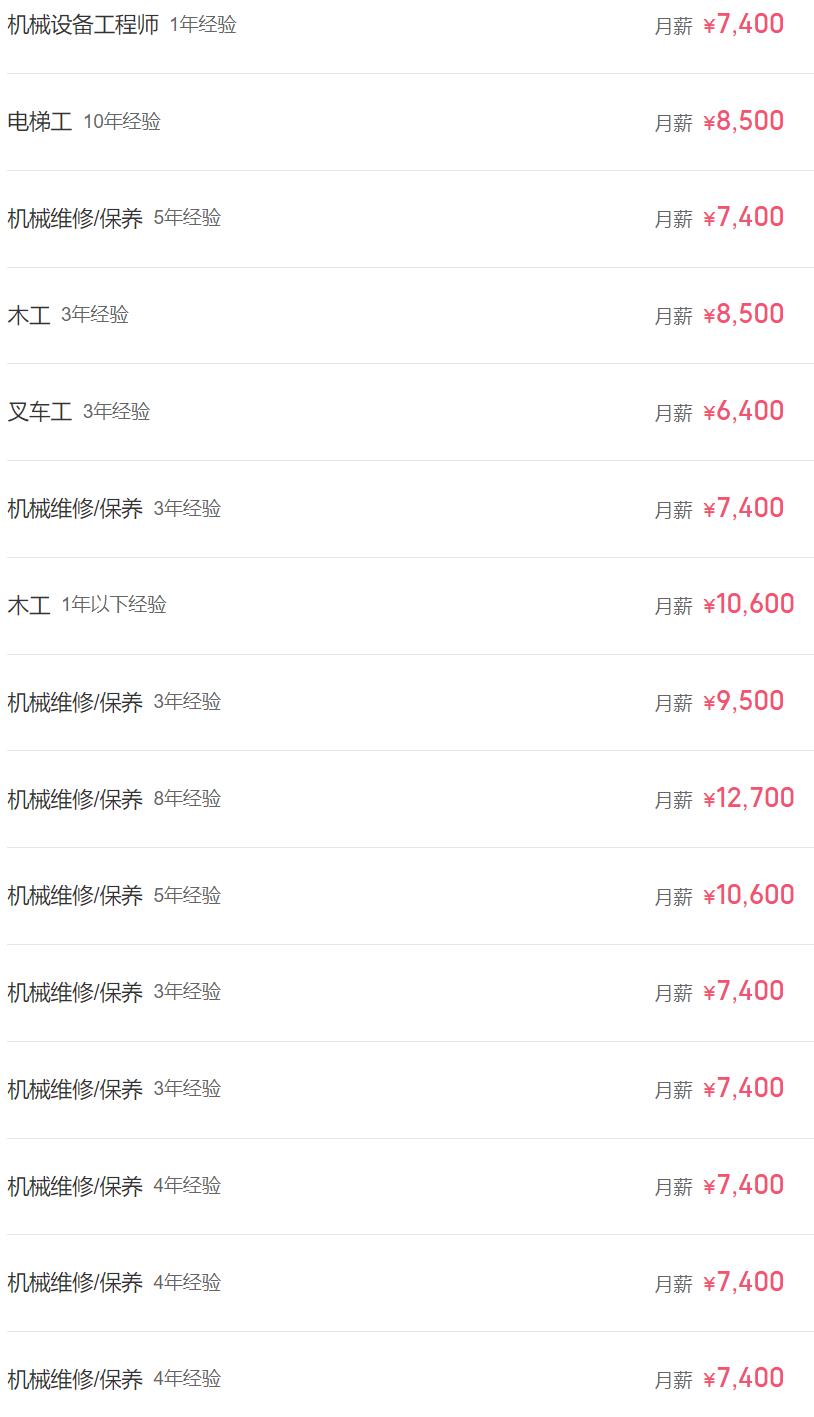Open the 机械设备工程师 job listing
Screen dimensions: 814x1417
[83, 25]
